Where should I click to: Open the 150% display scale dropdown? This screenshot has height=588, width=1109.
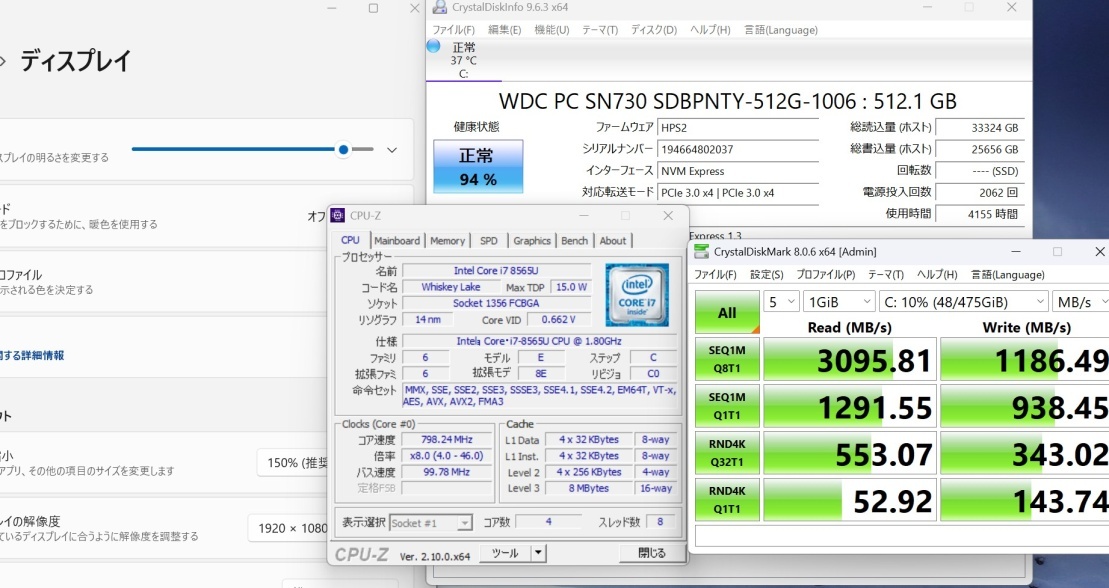point(293,463)
